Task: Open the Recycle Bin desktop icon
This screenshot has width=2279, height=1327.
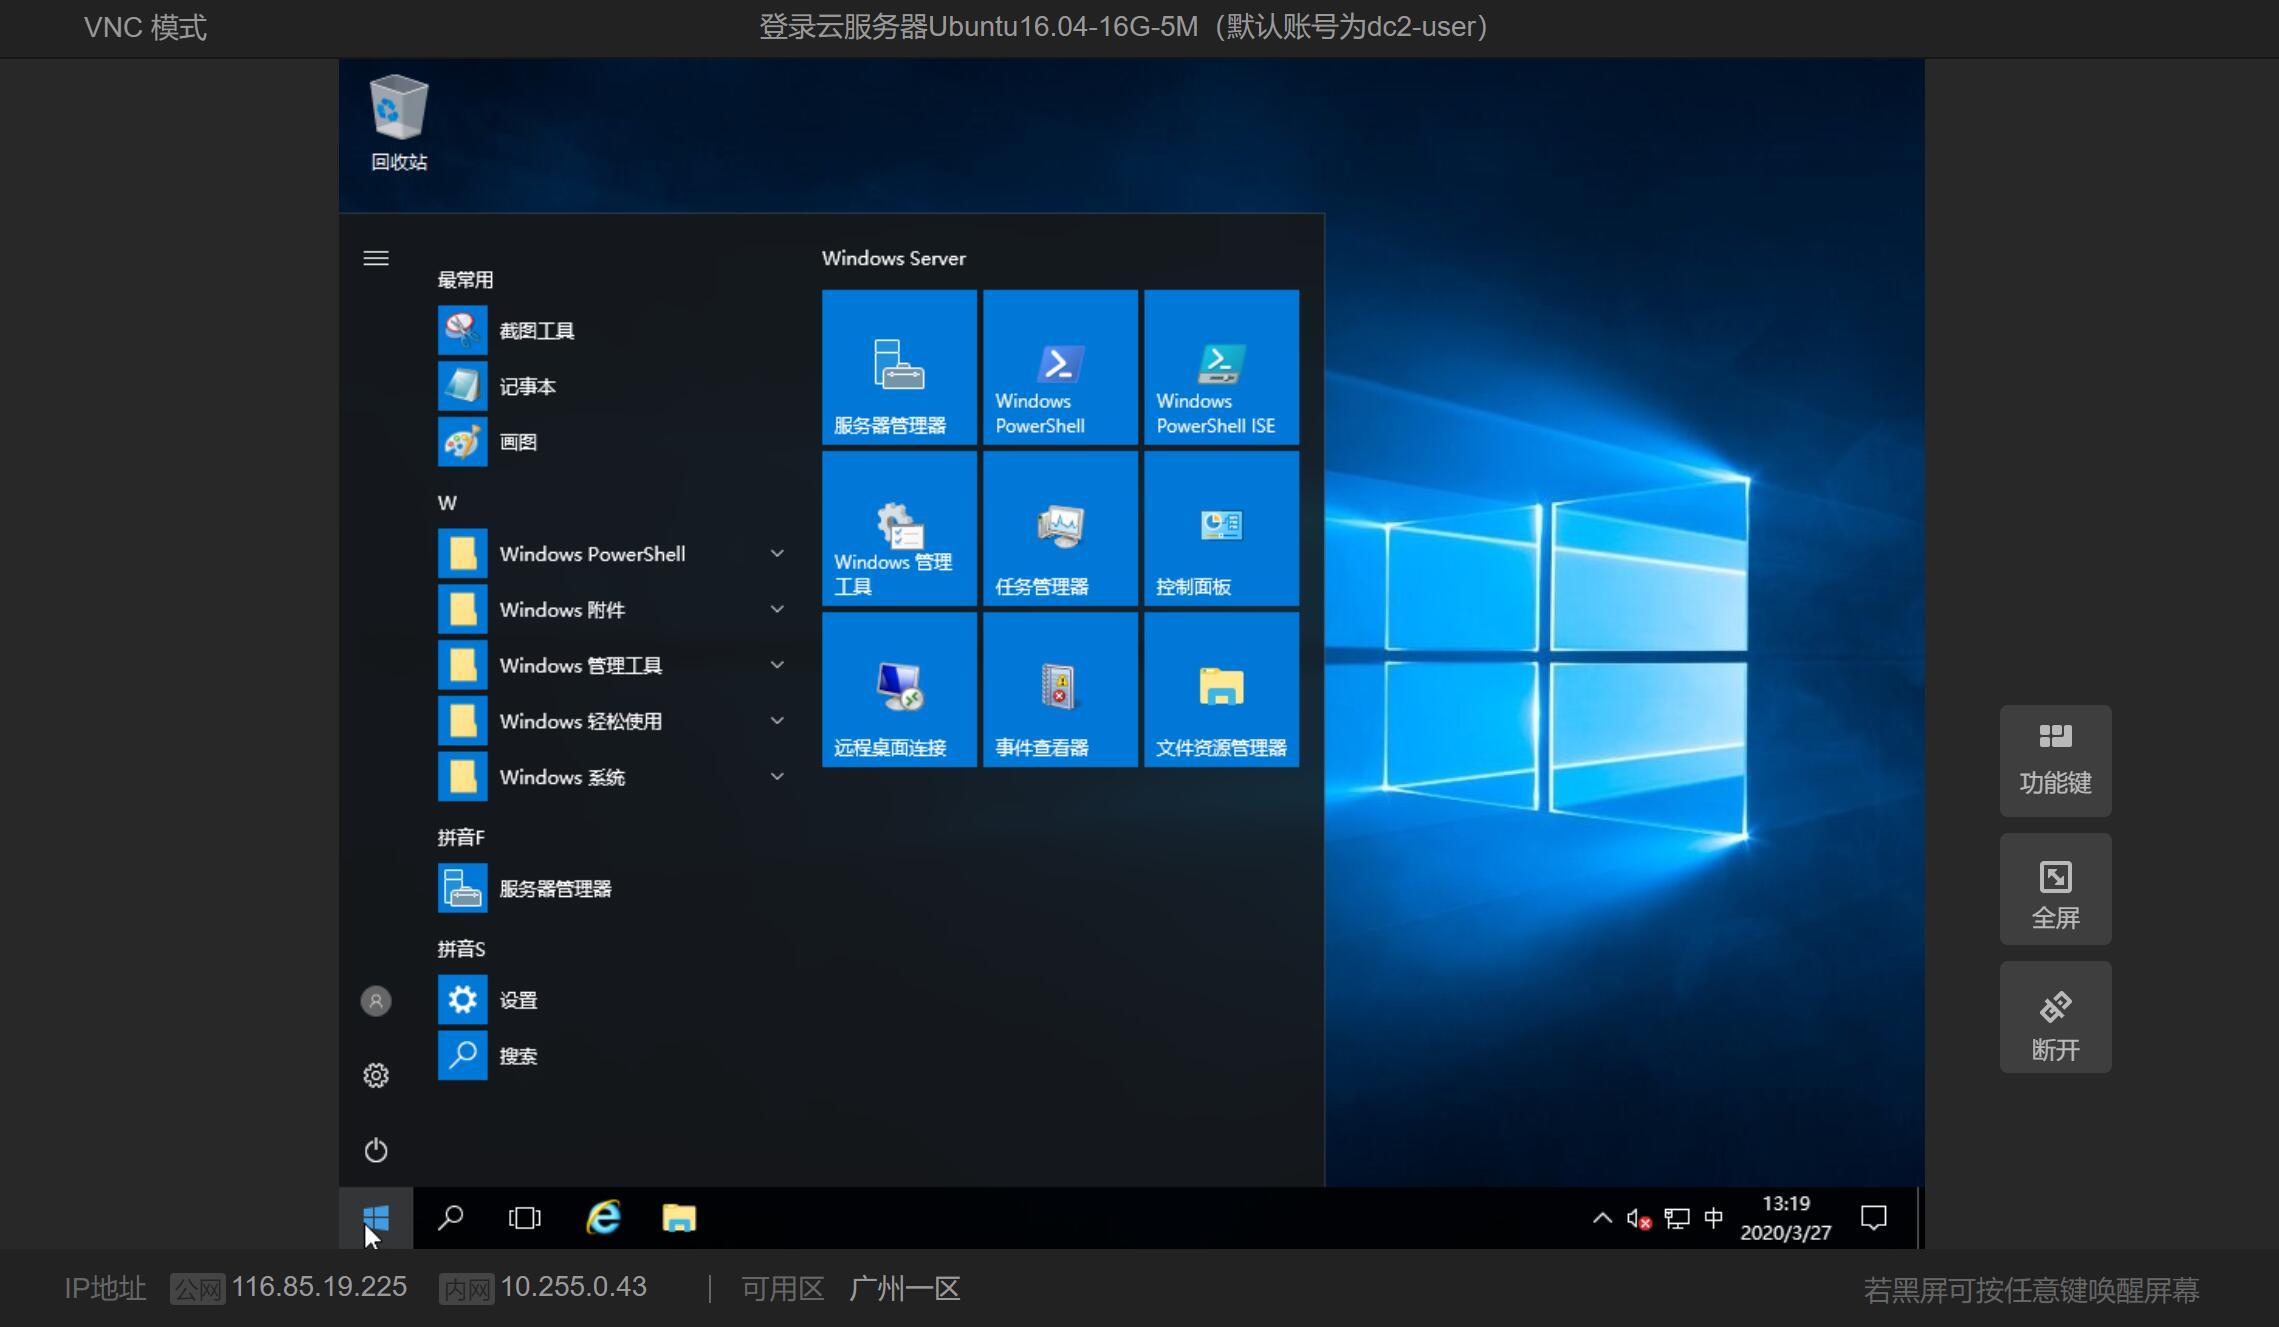Action: click(399, 123)
